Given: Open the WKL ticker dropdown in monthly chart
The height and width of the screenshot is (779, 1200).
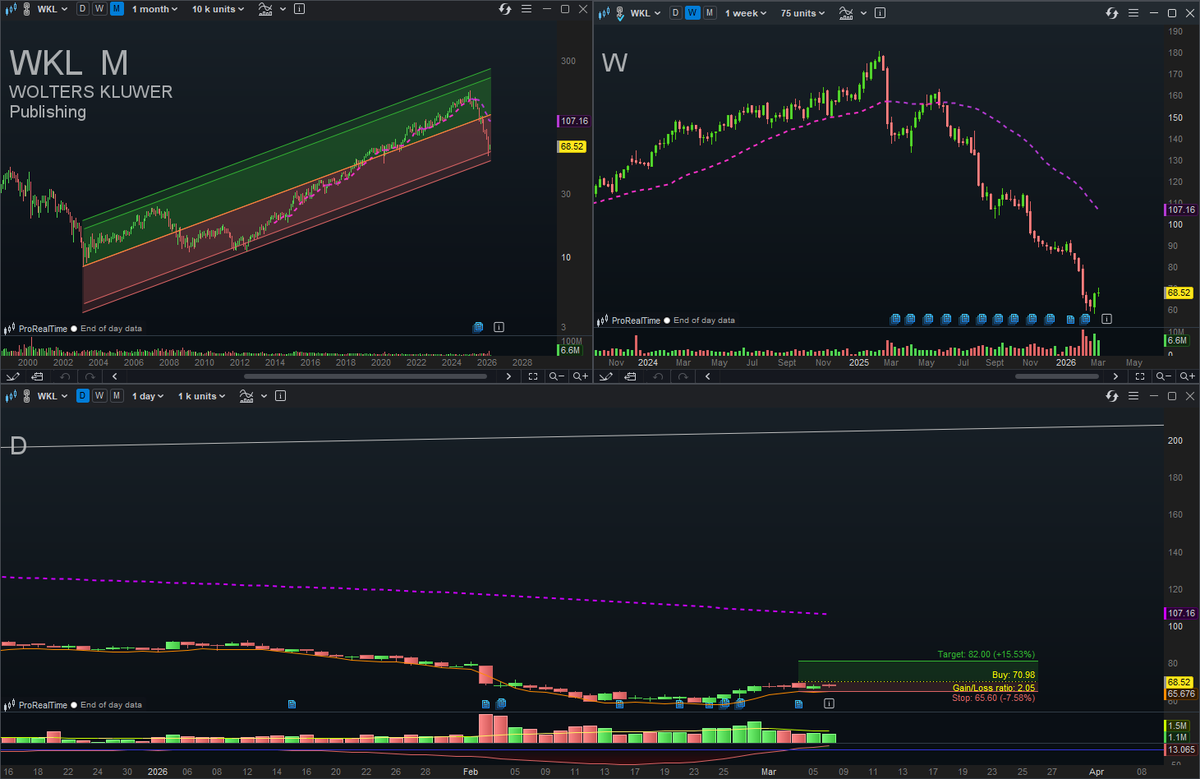Looking at the screenshot, I should tap(53, 9).
